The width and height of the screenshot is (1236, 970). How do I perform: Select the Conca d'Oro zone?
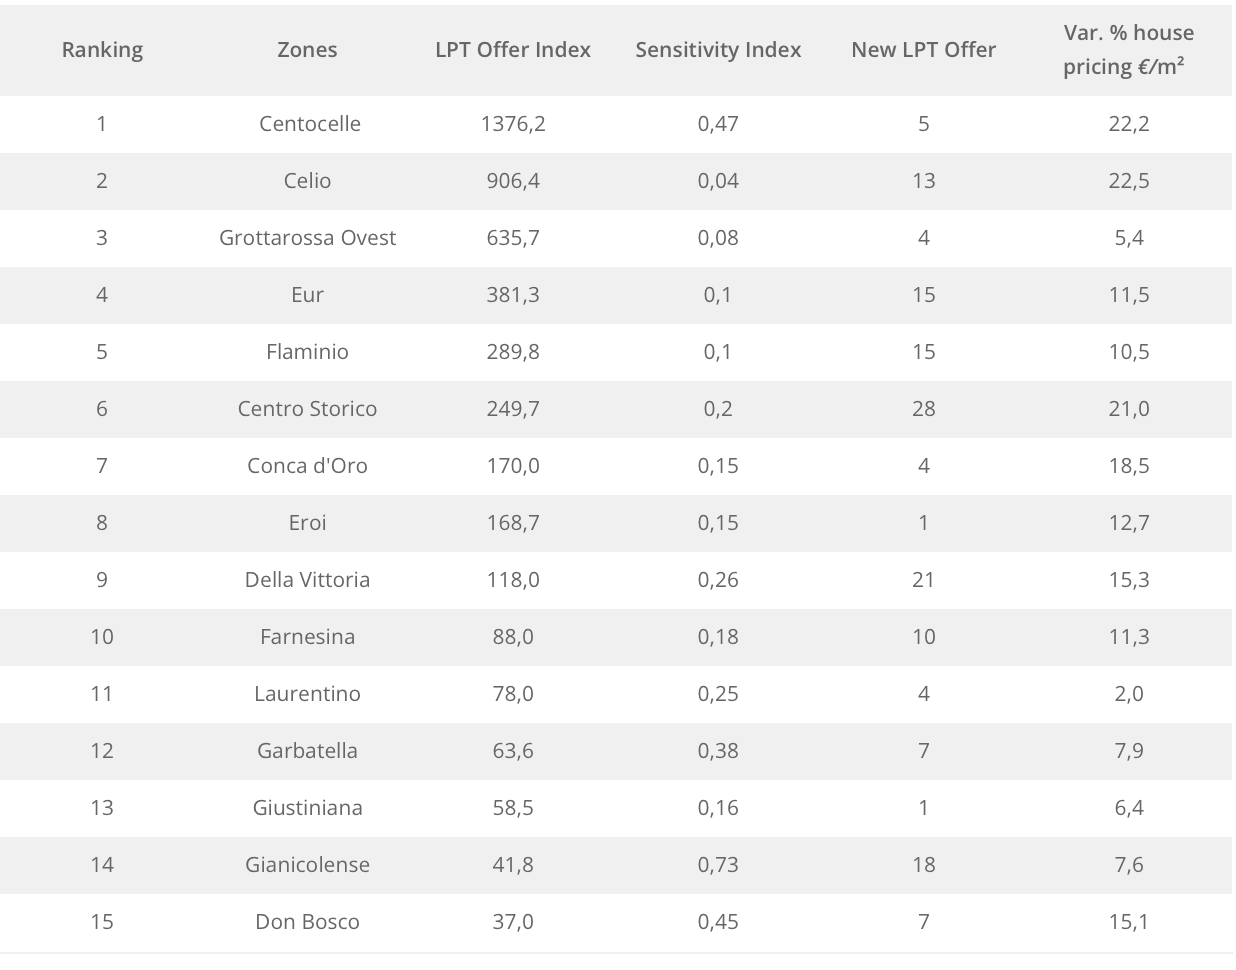click(x=307, y=466)
